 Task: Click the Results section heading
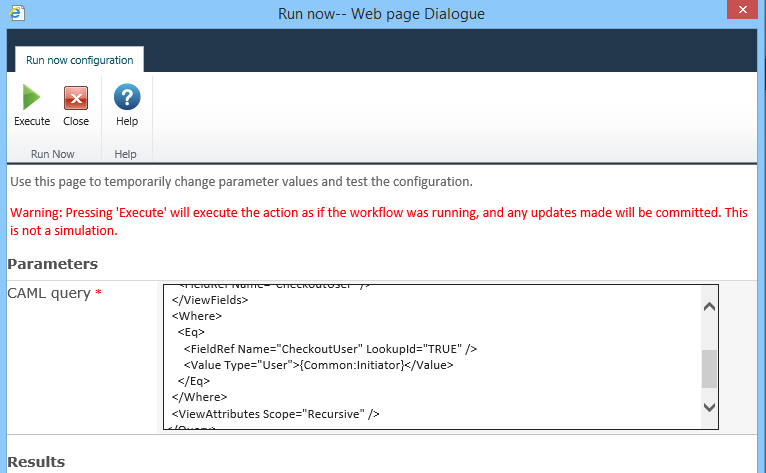36,462
